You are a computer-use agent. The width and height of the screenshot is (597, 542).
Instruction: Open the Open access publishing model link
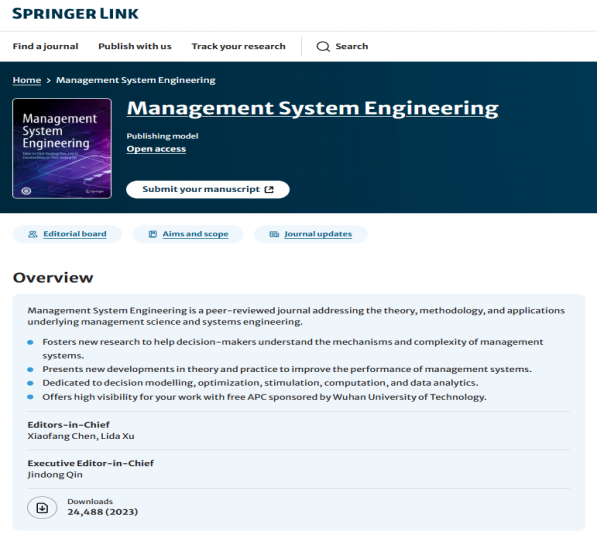[x=156, y=149]
